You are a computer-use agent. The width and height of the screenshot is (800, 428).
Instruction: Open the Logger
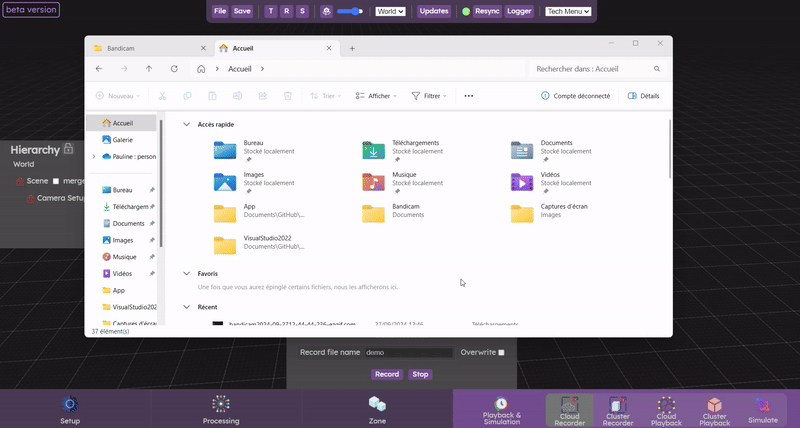(519, 11)
